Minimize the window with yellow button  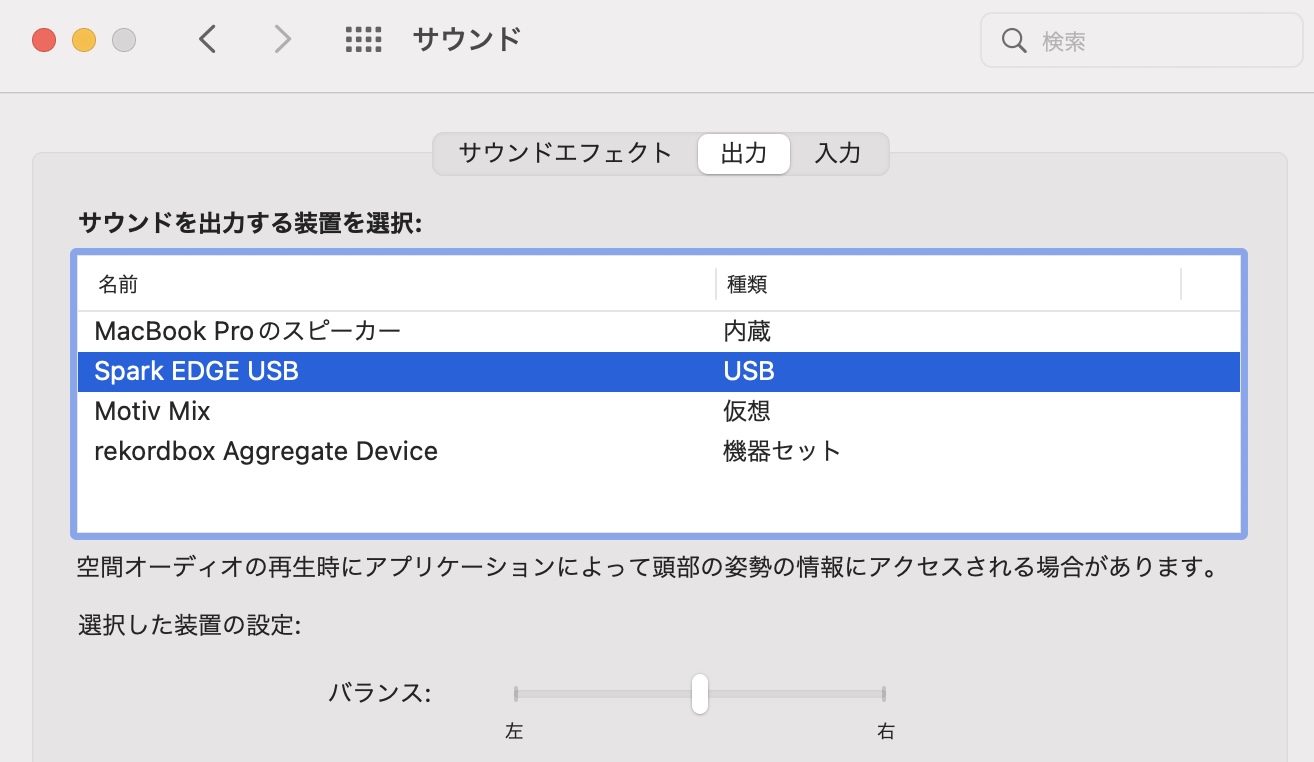(84, 41)
